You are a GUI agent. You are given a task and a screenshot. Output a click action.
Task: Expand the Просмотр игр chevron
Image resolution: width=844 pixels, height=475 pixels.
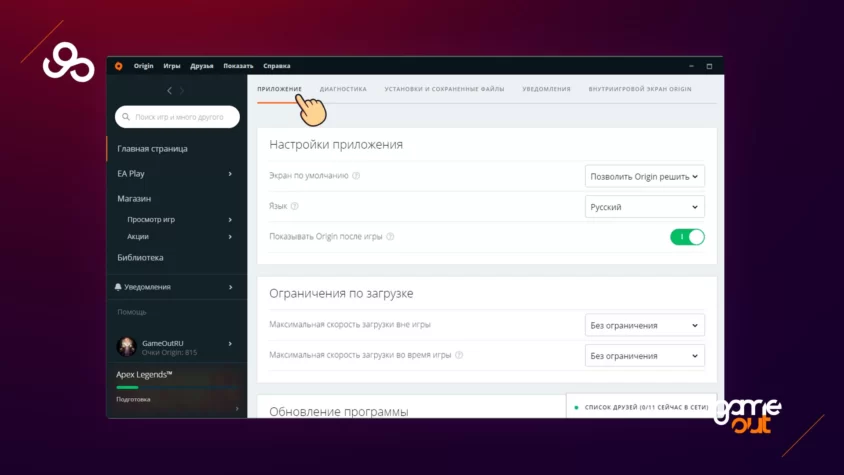(230, 220)
